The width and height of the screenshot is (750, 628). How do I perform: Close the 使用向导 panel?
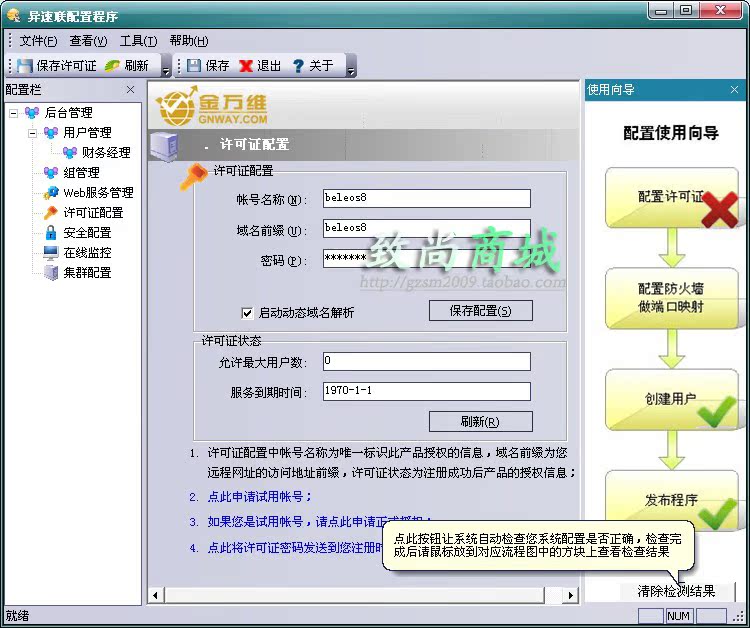[x=734, y=90]
